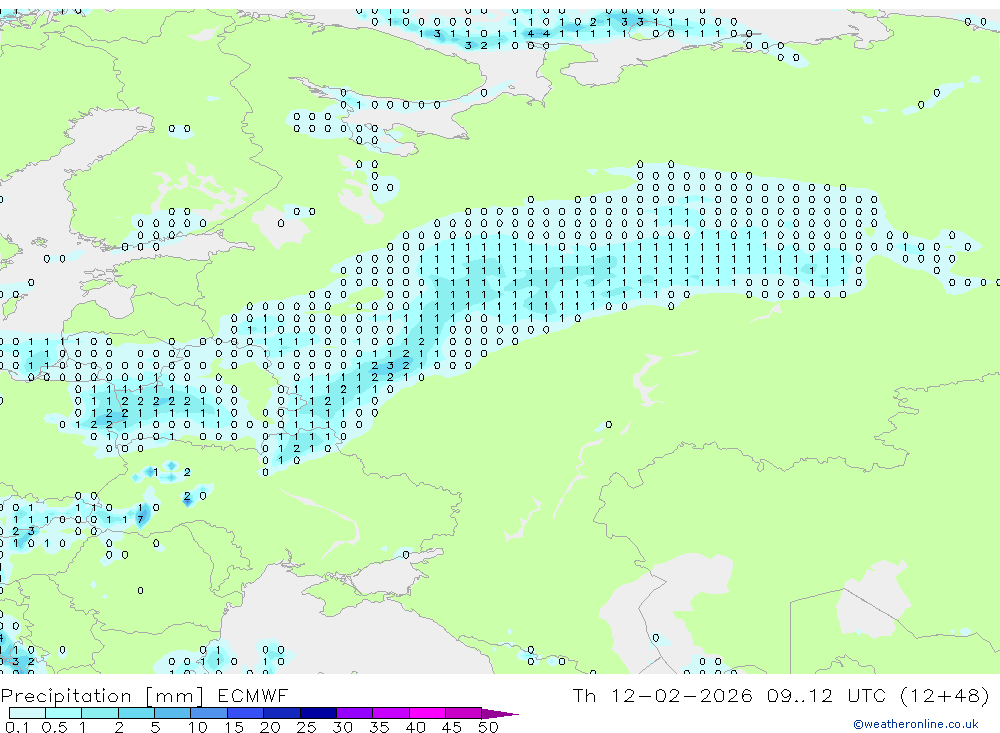Open the weatheronline.co.uk credit link
Screen dimensions: 1000x733
(x=916, y=724)
